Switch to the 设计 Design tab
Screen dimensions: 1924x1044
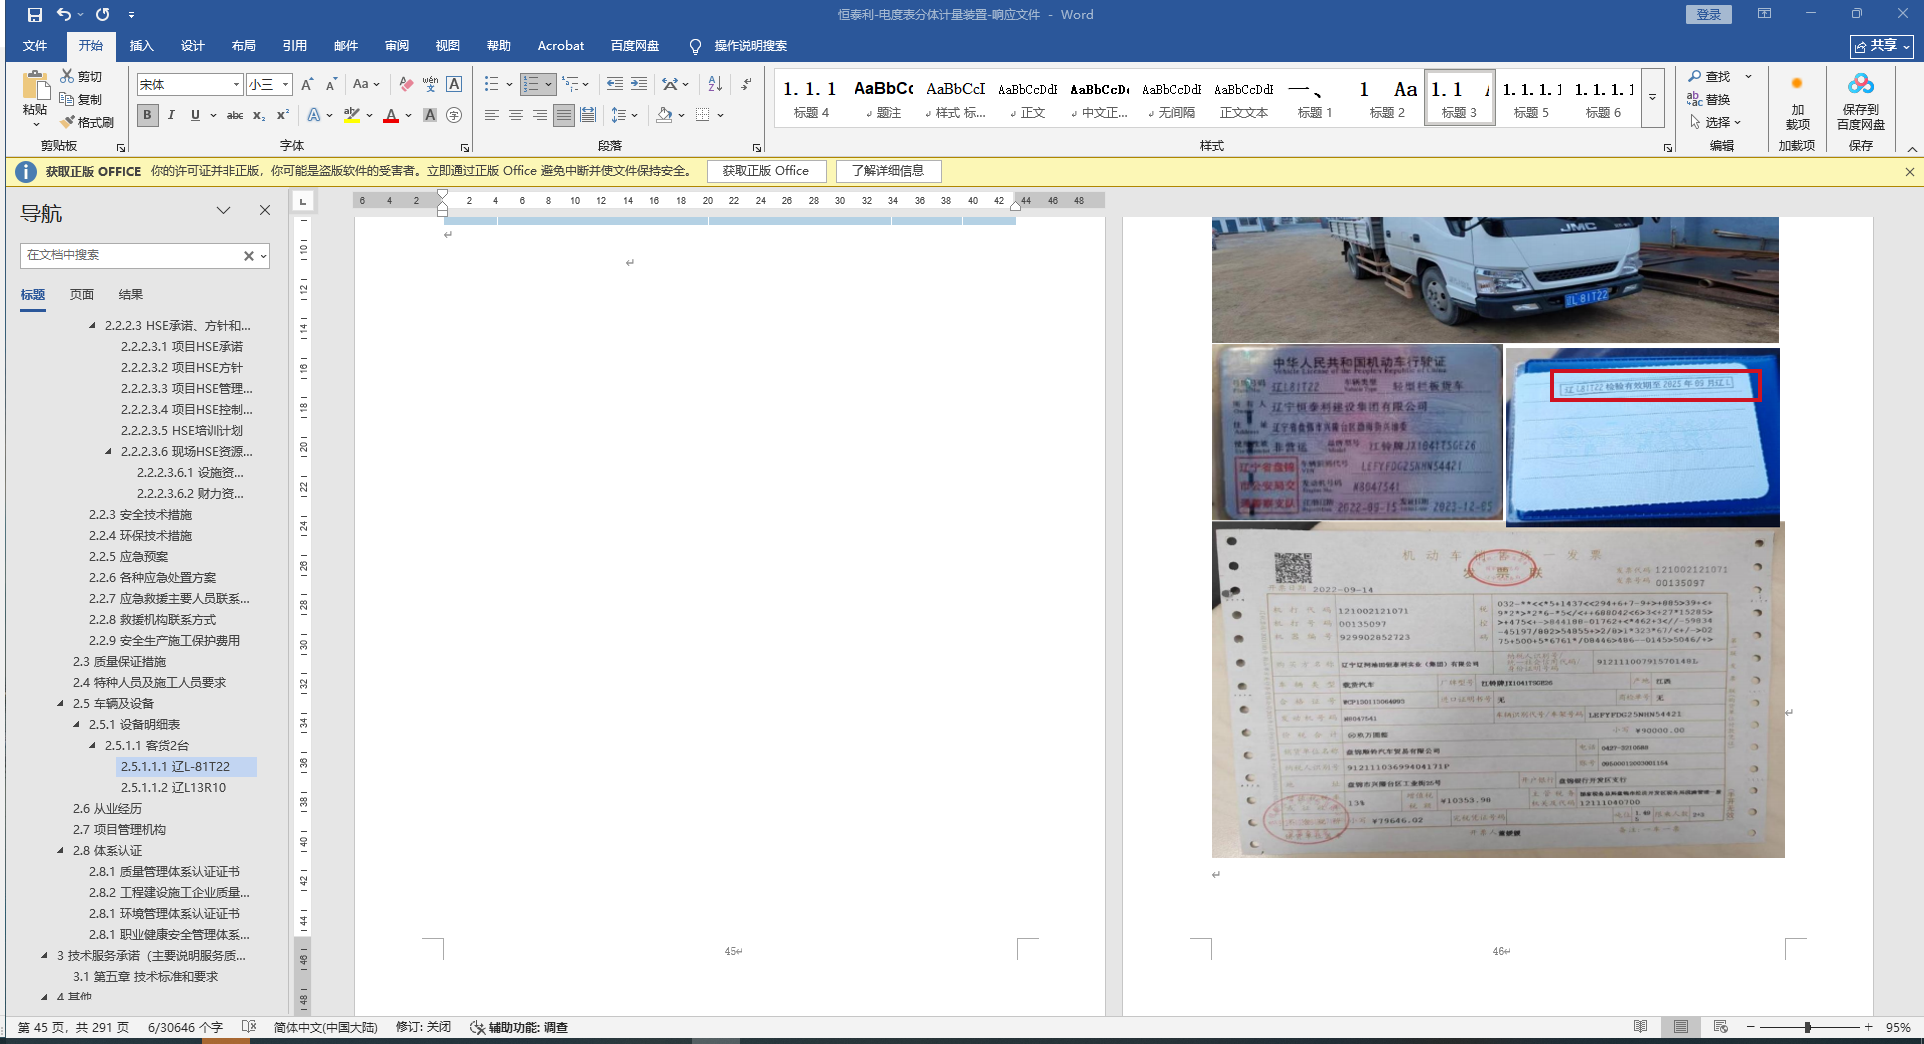(193, 46)
